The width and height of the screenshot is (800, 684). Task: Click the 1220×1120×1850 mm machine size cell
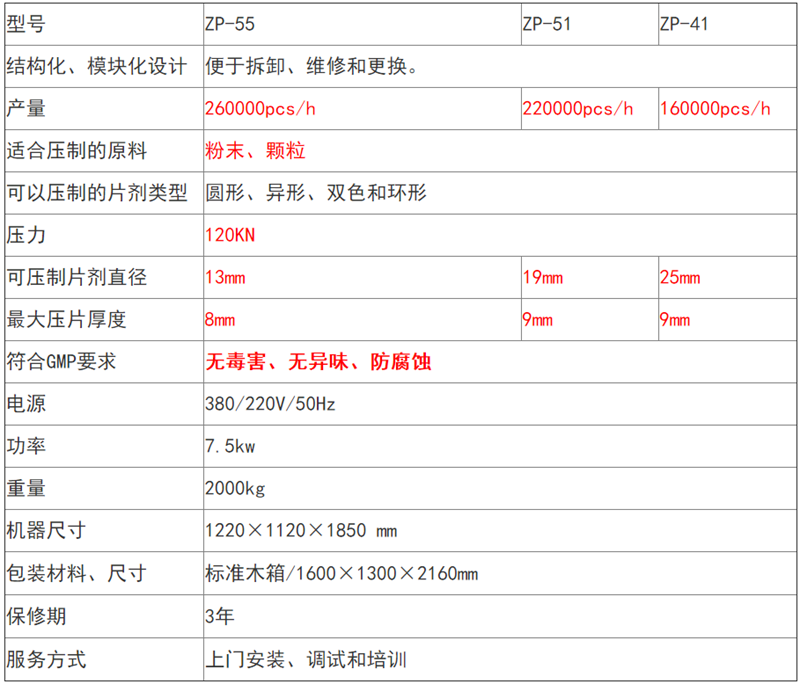tap(301, 531)
